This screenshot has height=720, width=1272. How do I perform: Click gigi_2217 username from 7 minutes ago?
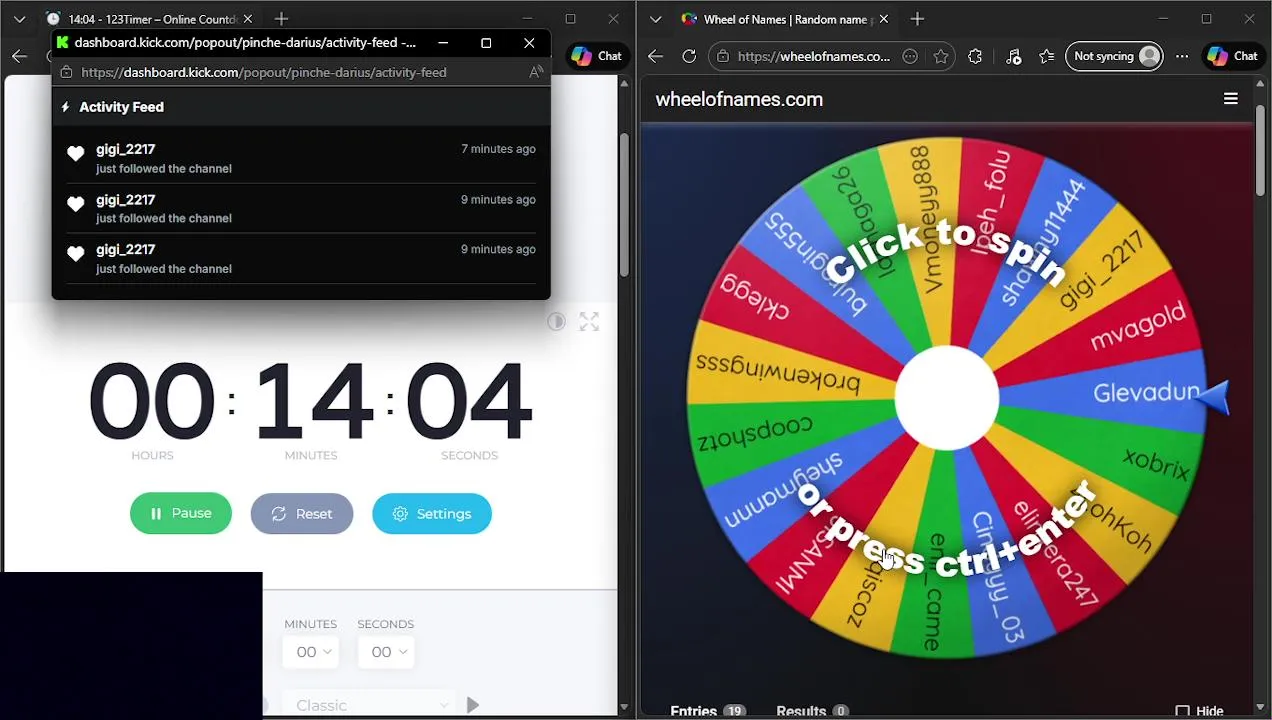point(126,149)
